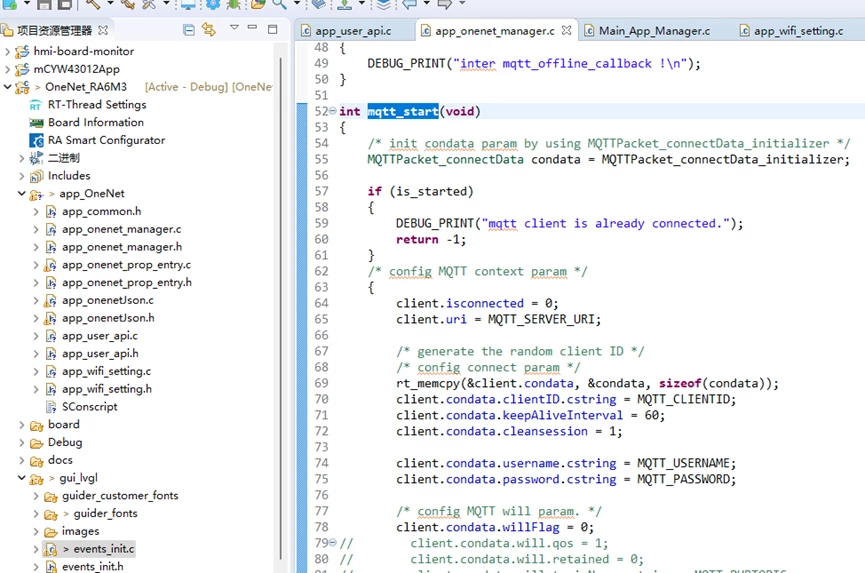Select events_init.c in project tree
Viewport: 865px width, 573px height.
(103, 549)
